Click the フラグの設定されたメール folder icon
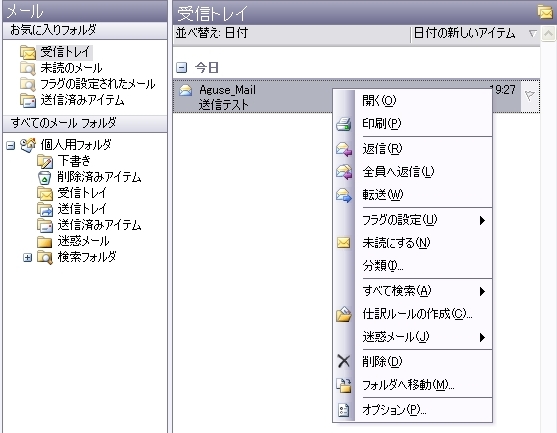The width and height of the screenshot is (557, 433). [x=28, y=85]
